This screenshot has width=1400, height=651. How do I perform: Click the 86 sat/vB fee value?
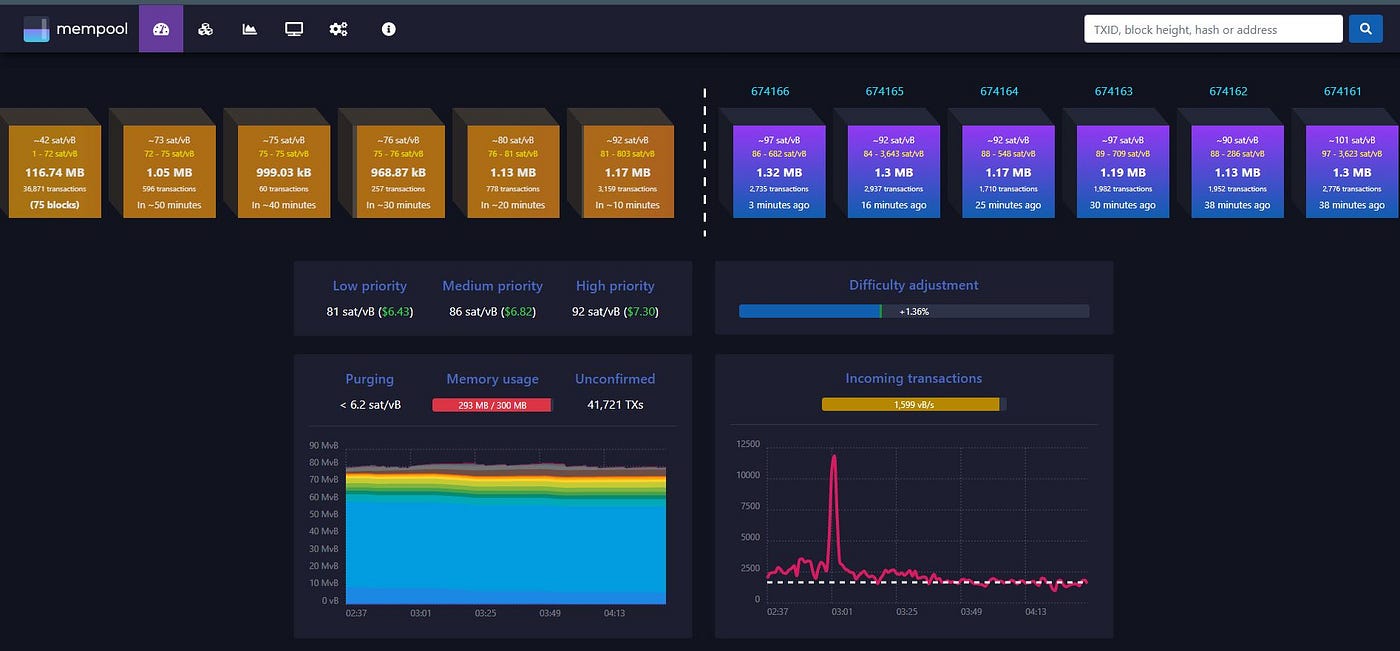coord(492,312)
